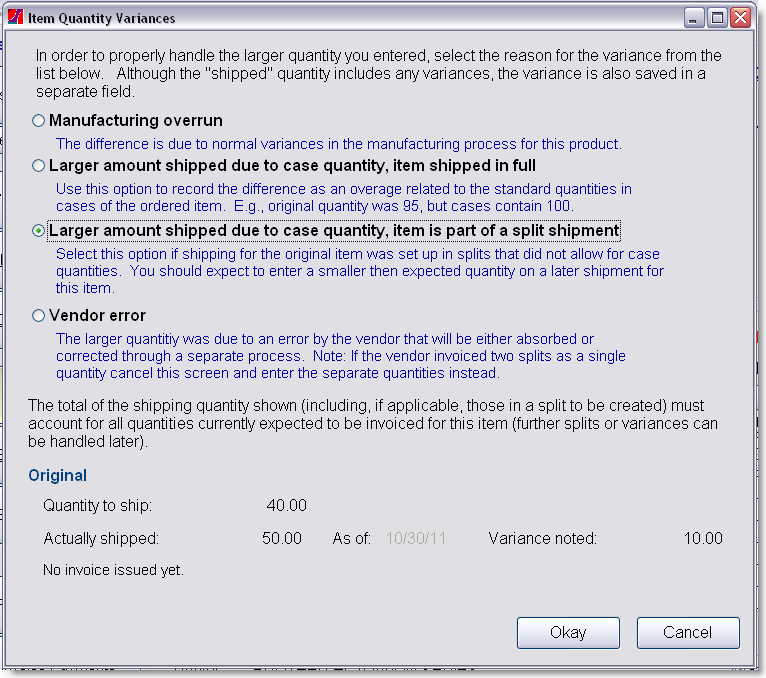Image resolution: width=766 pixels, height=678 pixels.
Task: Click the Actually shipped value 50.00
Action: click(282, 538)
